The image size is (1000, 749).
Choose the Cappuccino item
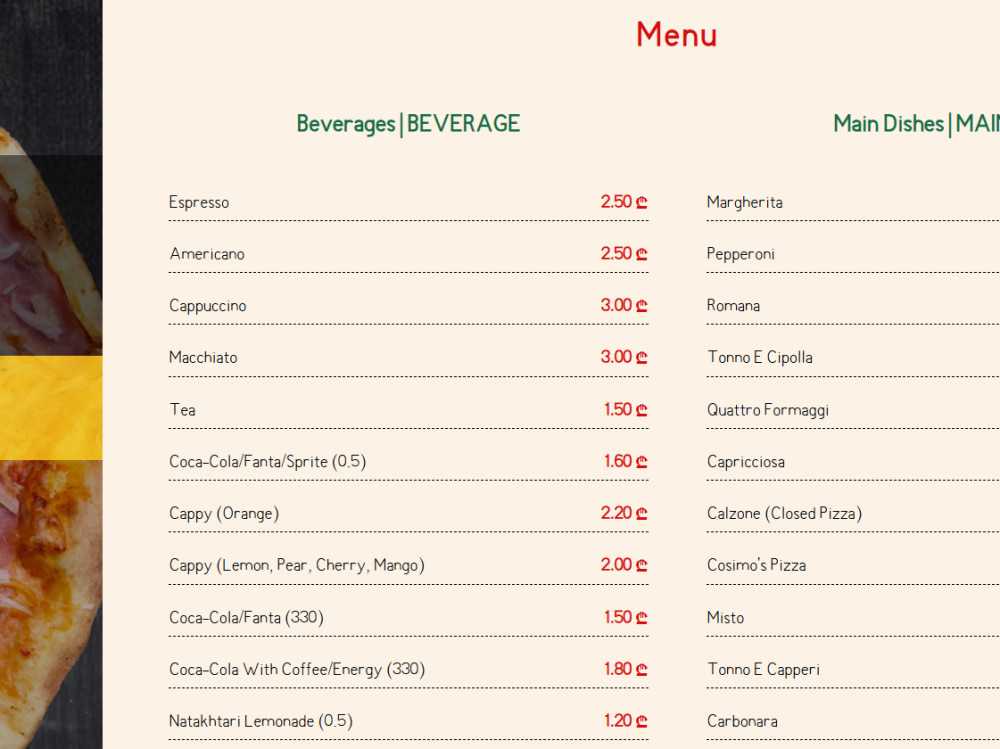208,306
